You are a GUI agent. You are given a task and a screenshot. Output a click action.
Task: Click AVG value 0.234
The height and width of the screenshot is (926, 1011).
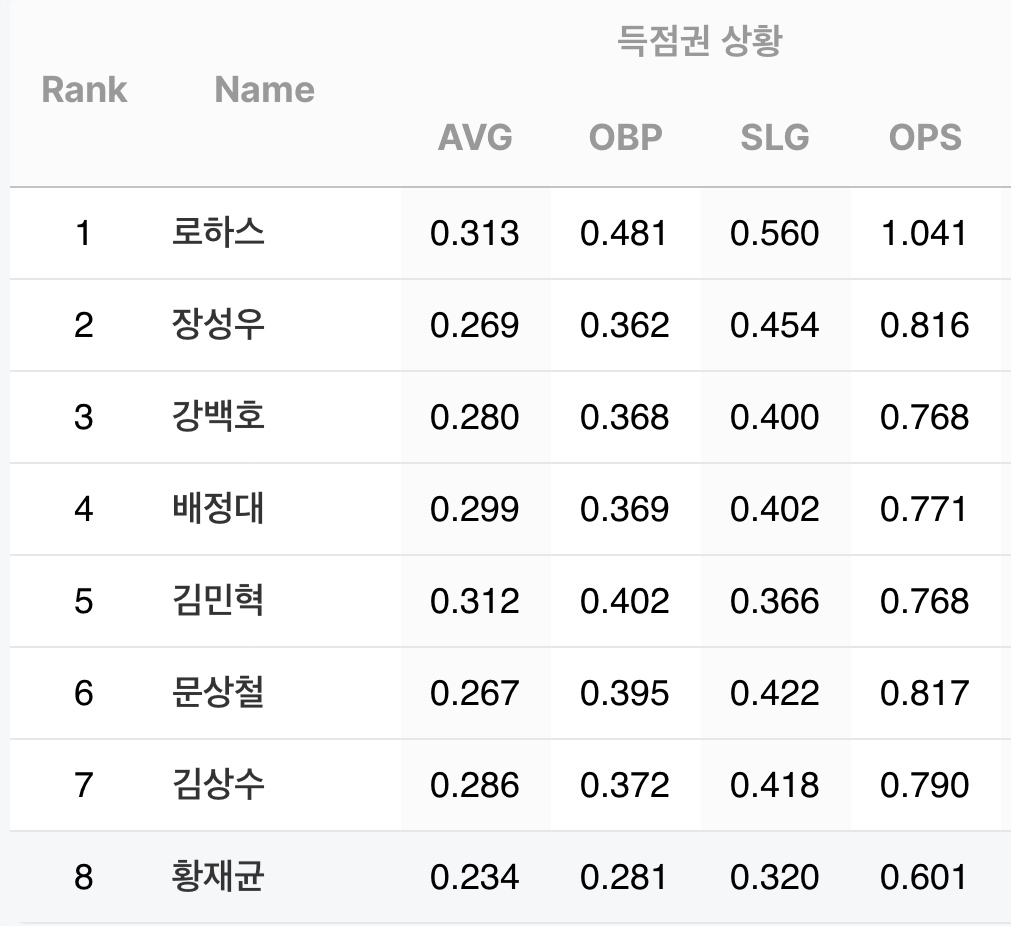point(475,877)
